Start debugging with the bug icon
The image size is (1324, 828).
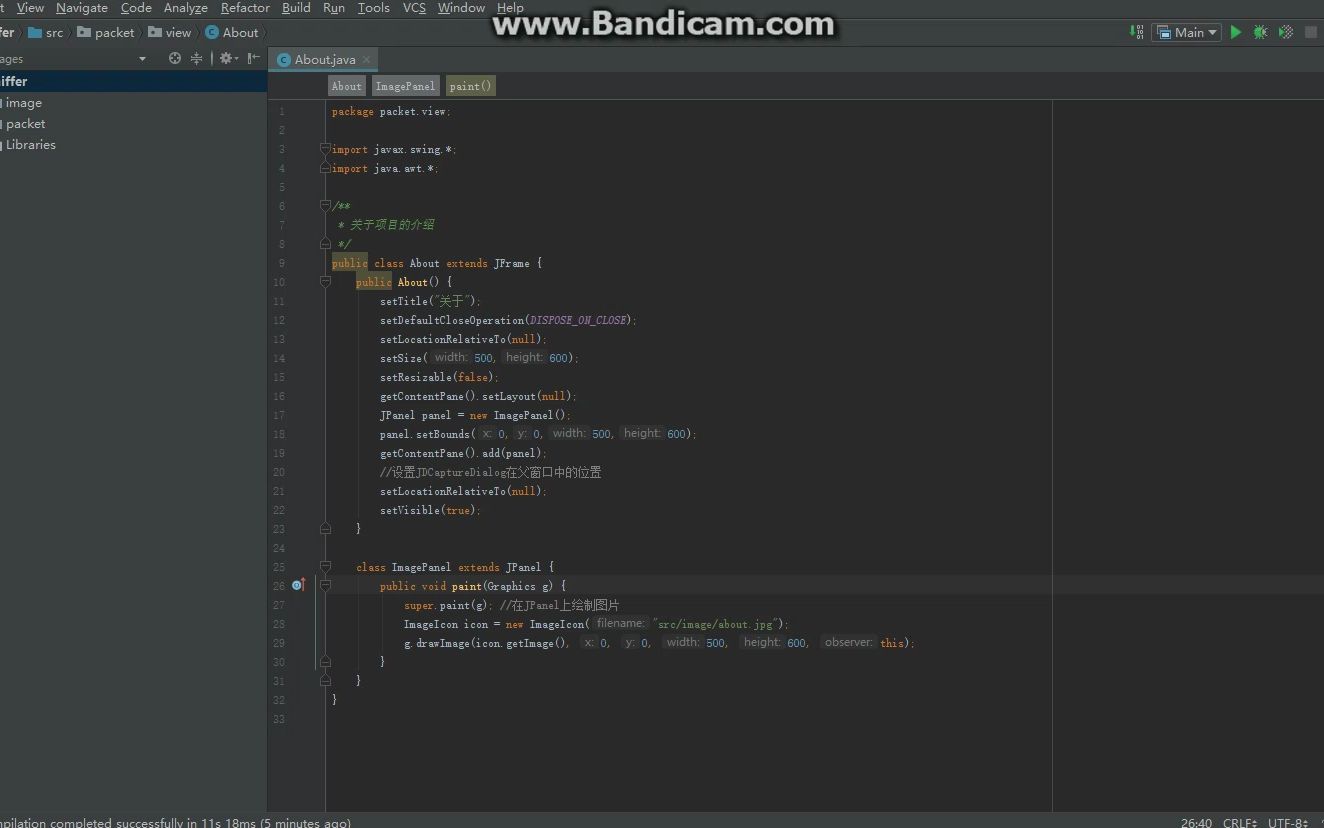1260,32
